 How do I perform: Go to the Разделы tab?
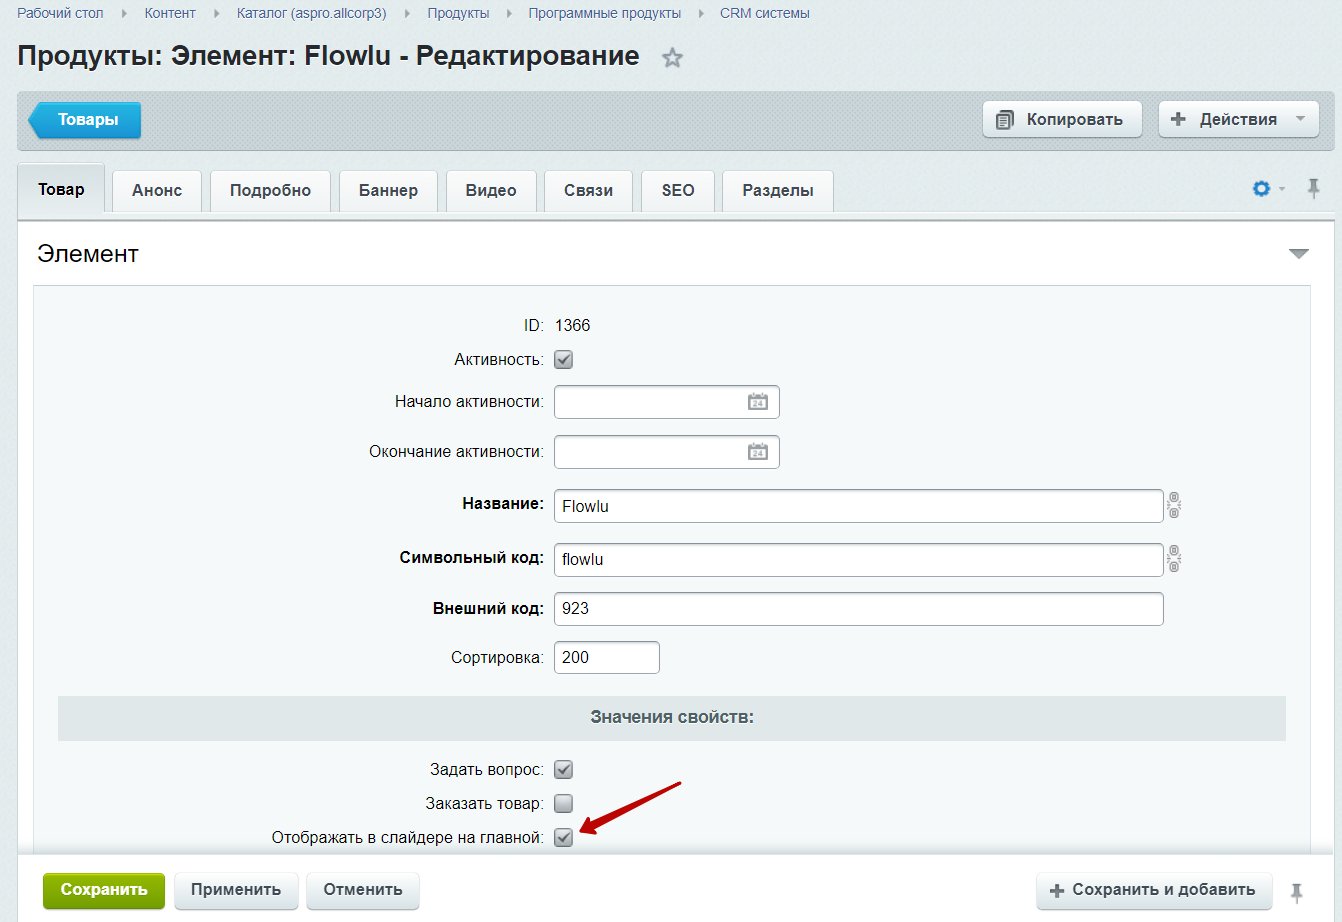778,191
